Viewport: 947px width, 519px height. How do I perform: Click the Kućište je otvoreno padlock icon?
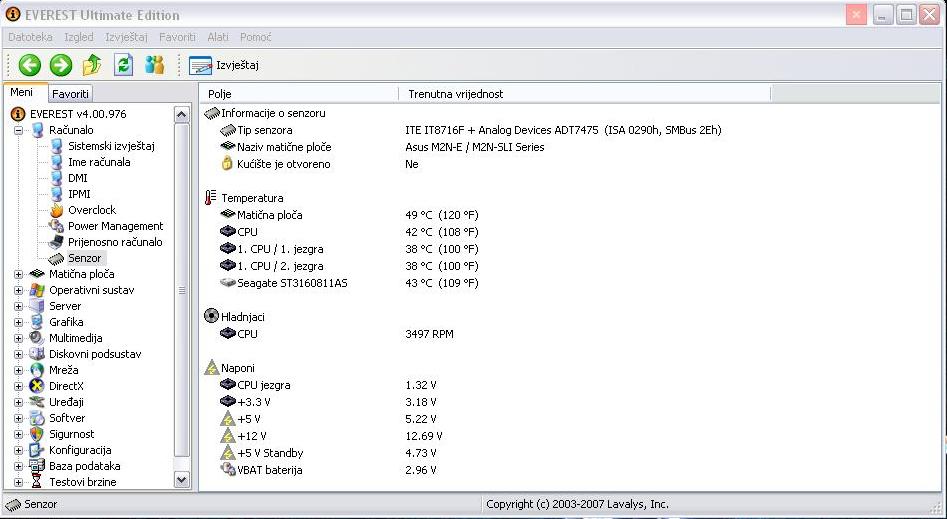point(227,164)
